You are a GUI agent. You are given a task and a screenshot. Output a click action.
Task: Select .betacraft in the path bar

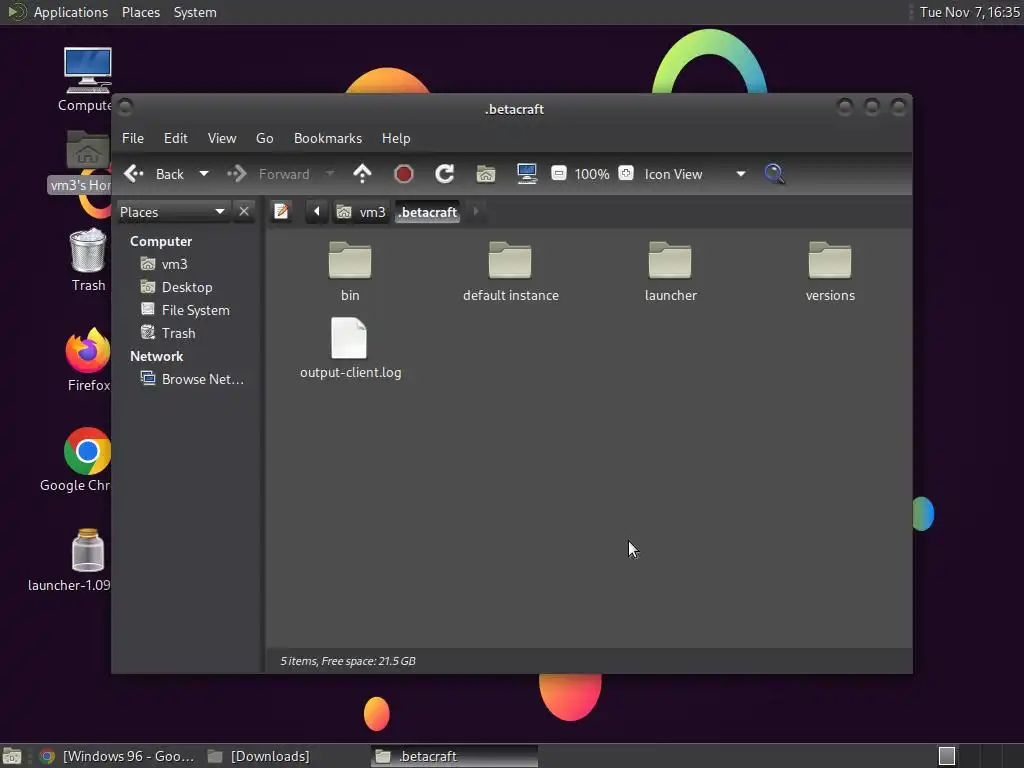click(428, 212)
